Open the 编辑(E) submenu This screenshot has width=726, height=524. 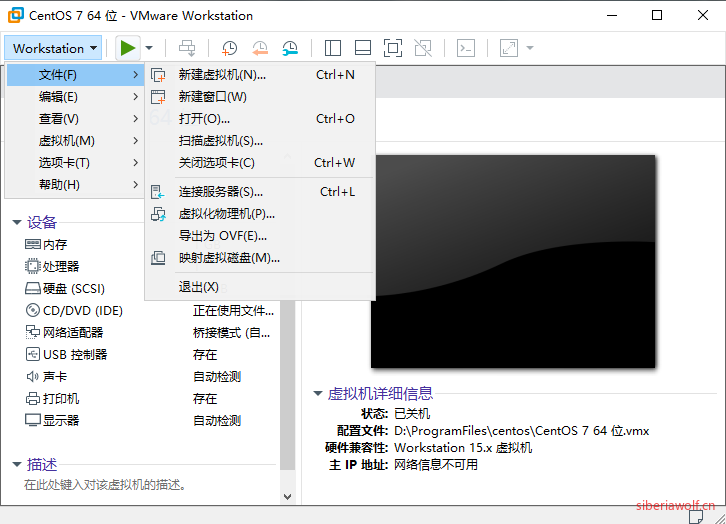point(75,97)
